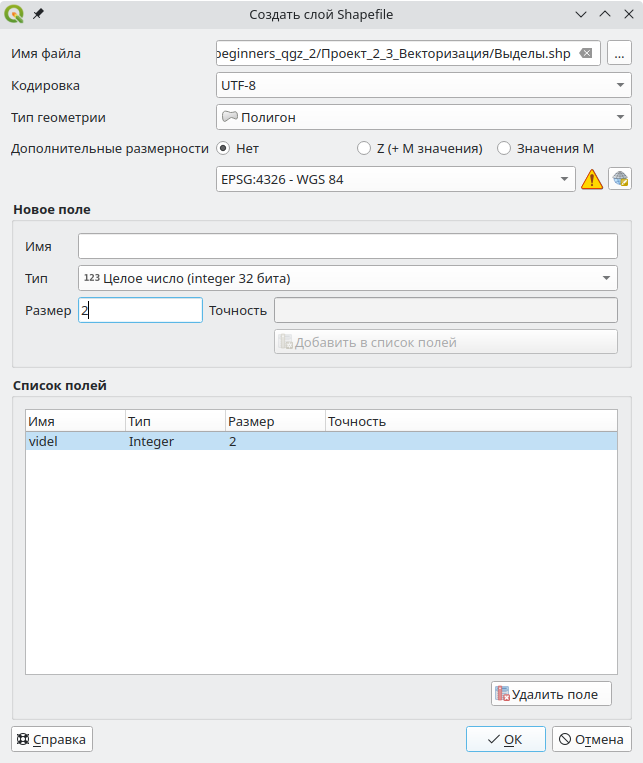Select the Z (+ M значения) radio button
The height and width of the screenshot is (763, 643).
click(x=364, y=148)
